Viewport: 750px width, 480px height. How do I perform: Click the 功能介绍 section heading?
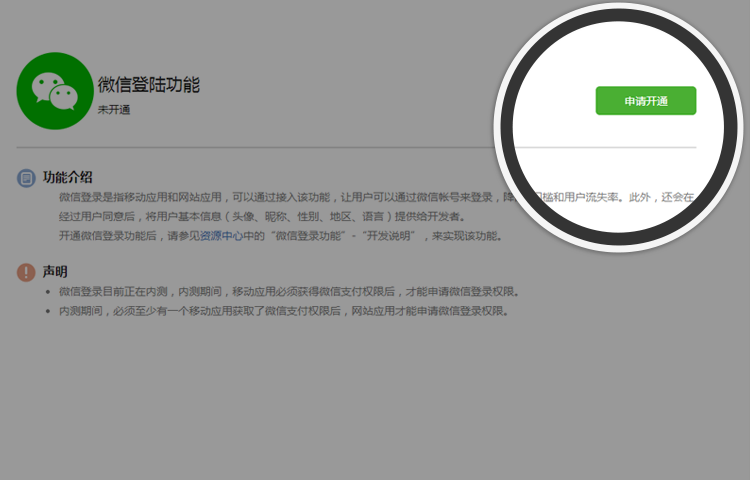[68, 177]
